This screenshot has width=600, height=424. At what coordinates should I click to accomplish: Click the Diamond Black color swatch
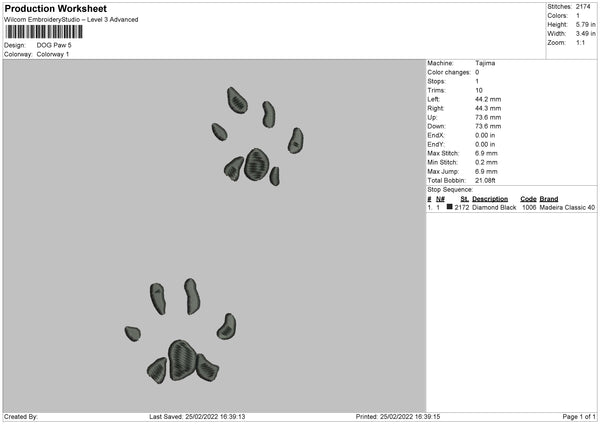pos(449,207)
